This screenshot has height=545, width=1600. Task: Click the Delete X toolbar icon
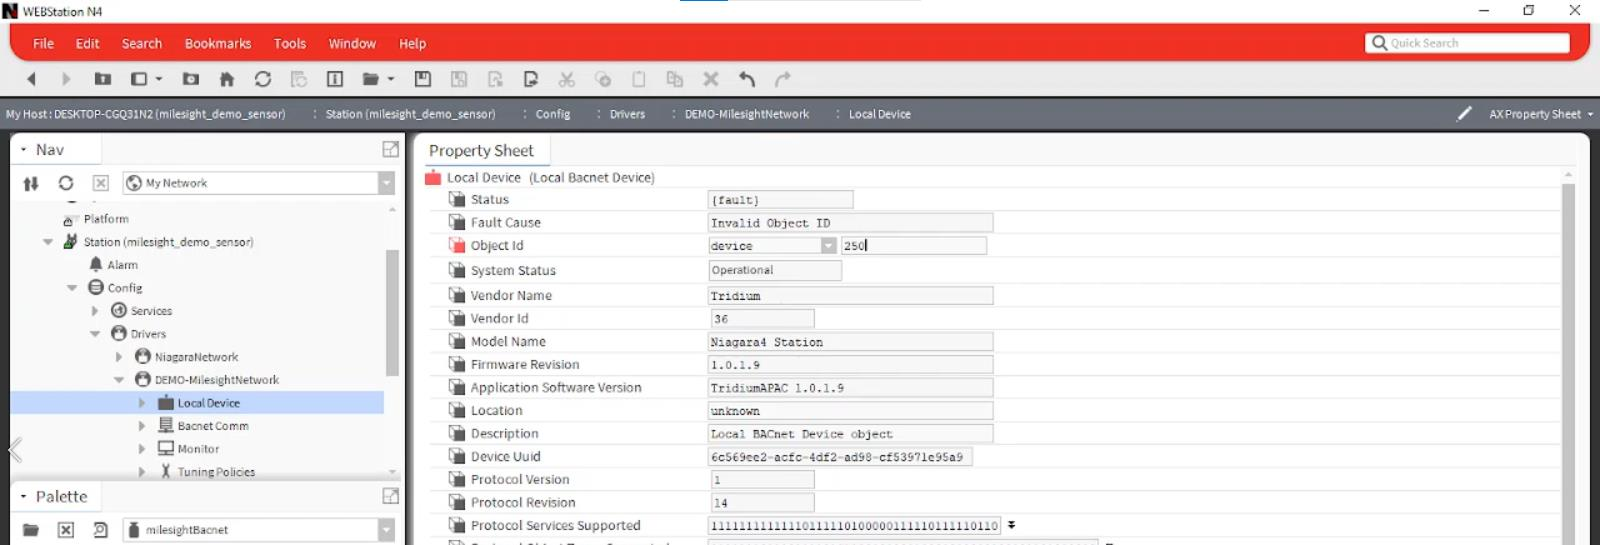[x=711, y=79]
